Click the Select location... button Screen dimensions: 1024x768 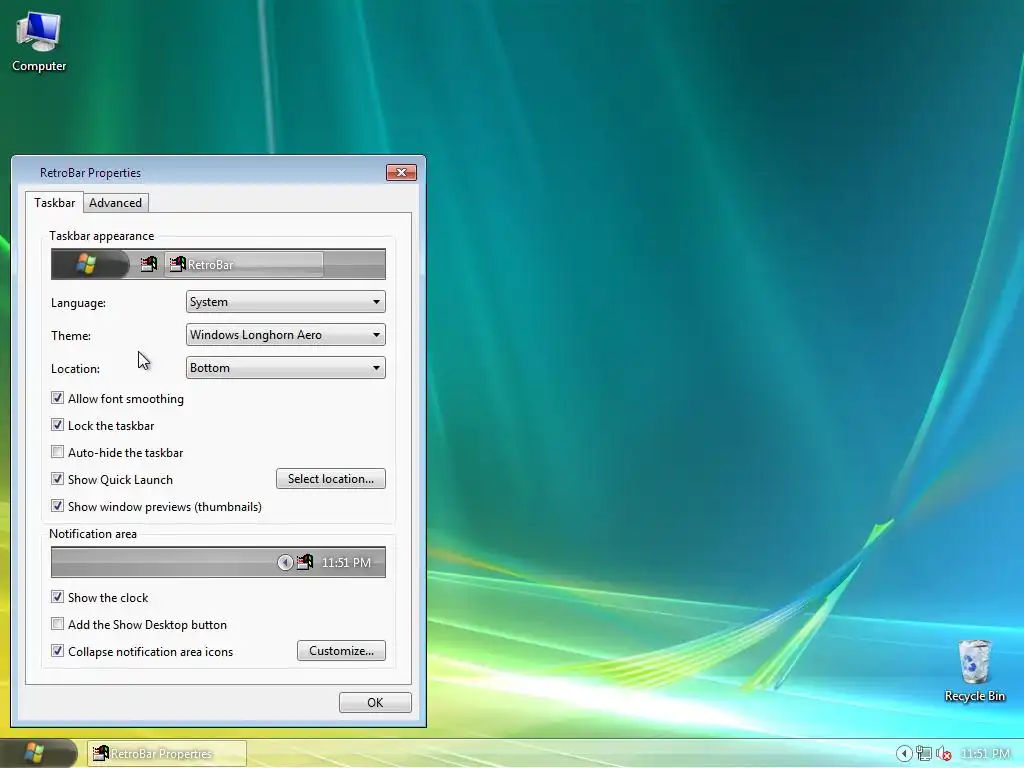330,479
